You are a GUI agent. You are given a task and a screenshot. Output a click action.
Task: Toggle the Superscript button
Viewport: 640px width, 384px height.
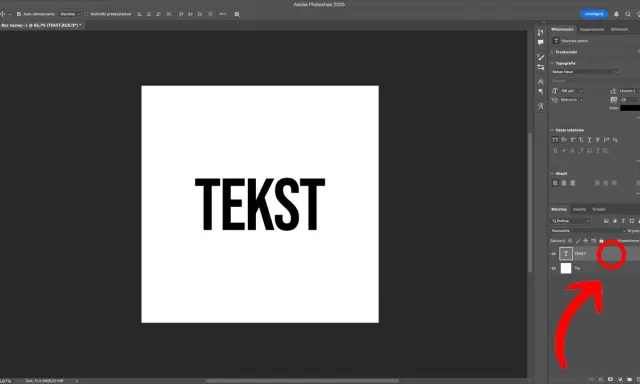click(573, 140)
